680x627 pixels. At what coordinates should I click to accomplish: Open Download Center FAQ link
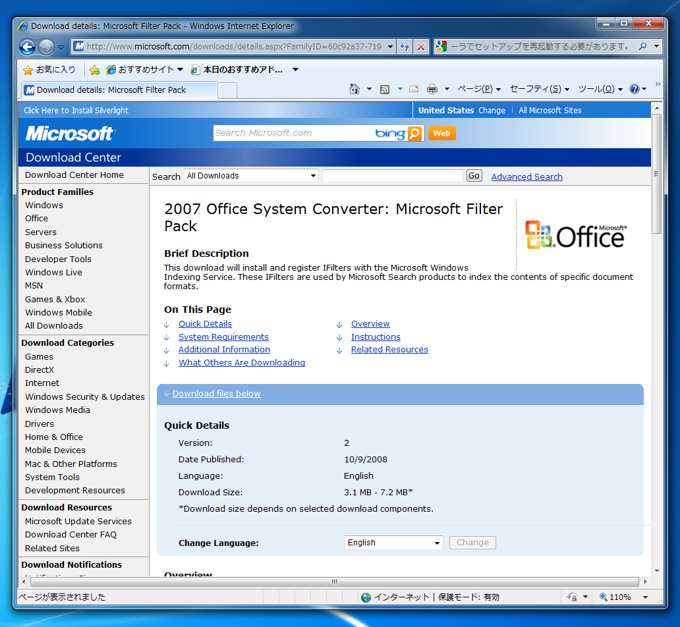[71, 534]
